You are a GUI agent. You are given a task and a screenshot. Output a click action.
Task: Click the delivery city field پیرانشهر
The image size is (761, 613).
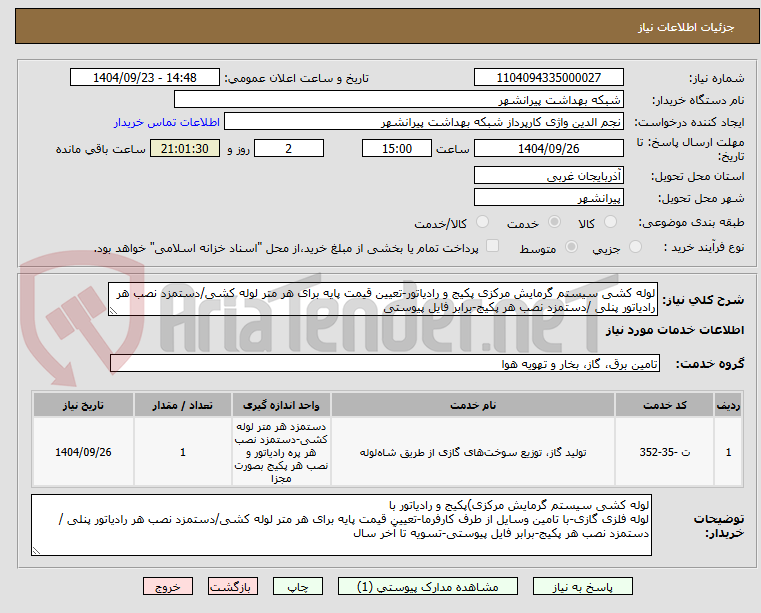pyautogui.click(x=548, y=198)
